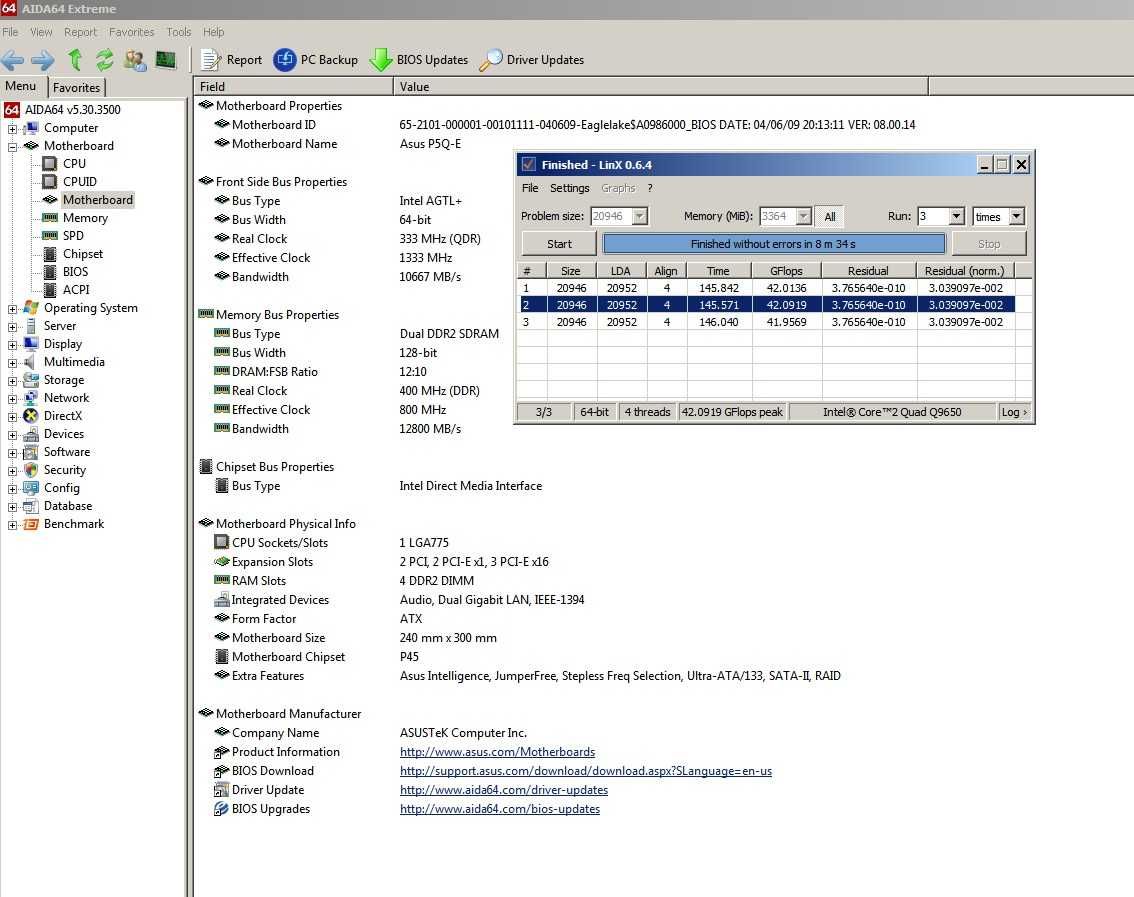
Task: Sort LinX results by Time column
Action: point(718,271)
